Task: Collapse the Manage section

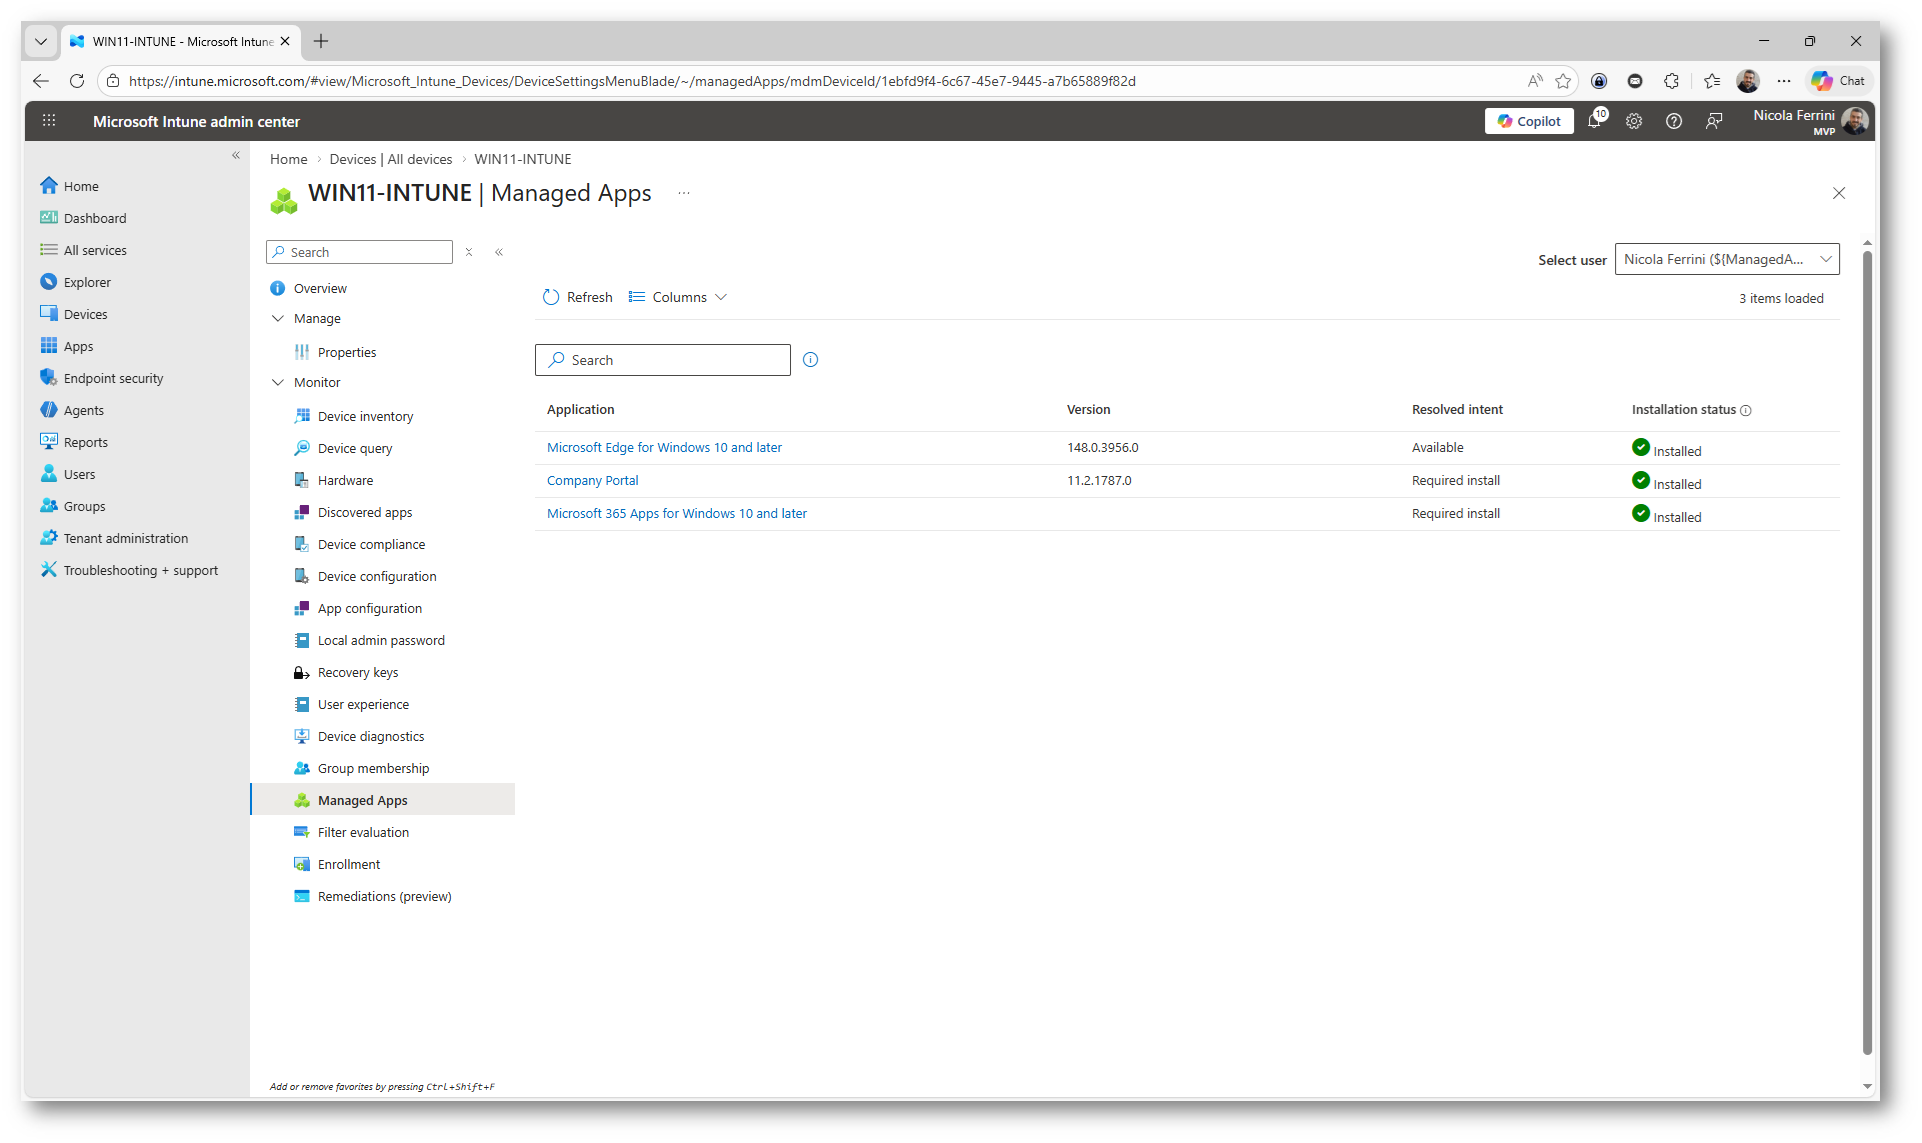Action: [x=278, y=318]
